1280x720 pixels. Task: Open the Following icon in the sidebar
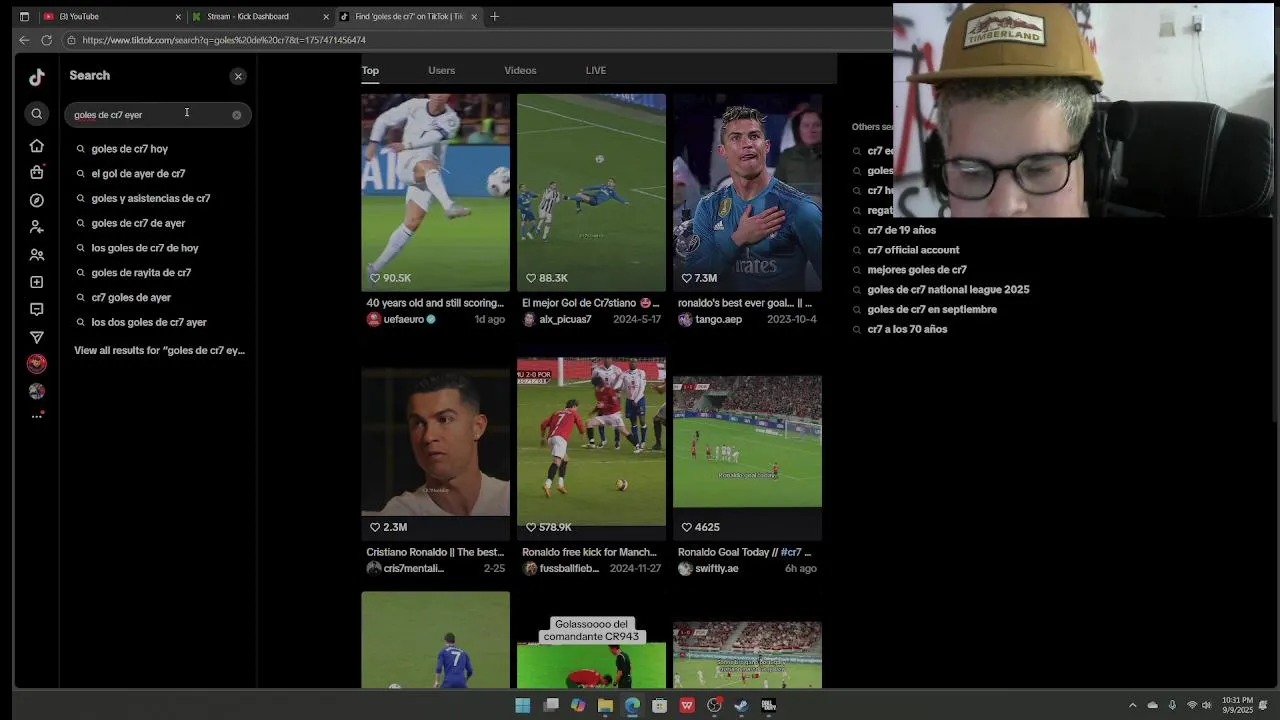[x=37, y=227]
